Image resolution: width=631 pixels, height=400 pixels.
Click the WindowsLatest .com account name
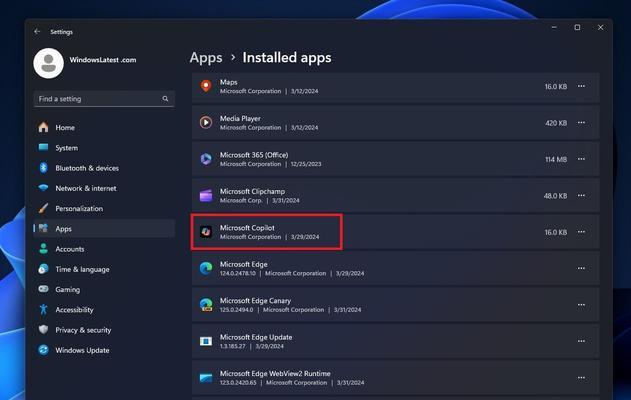coord(103,60)
